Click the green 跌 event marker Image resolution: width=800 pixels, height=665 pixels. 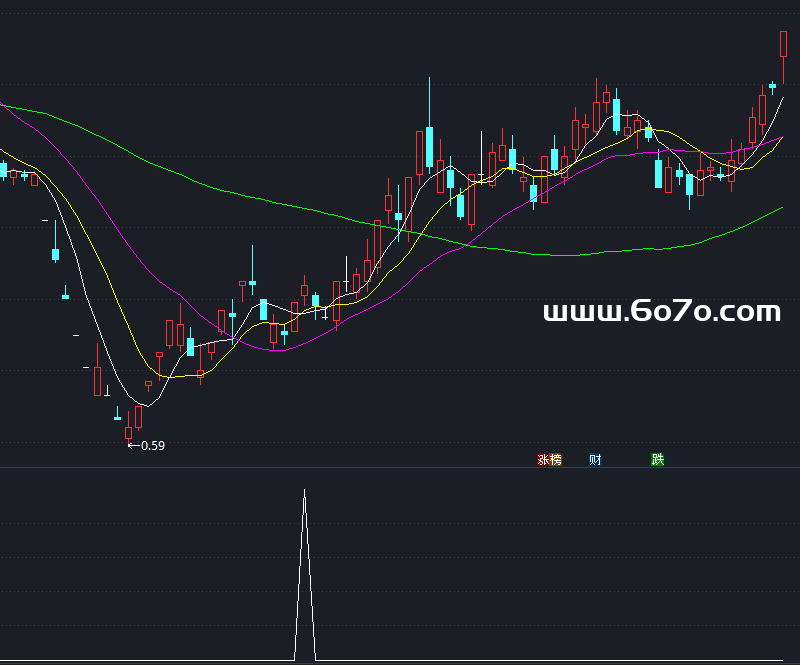tap(658, 460)
